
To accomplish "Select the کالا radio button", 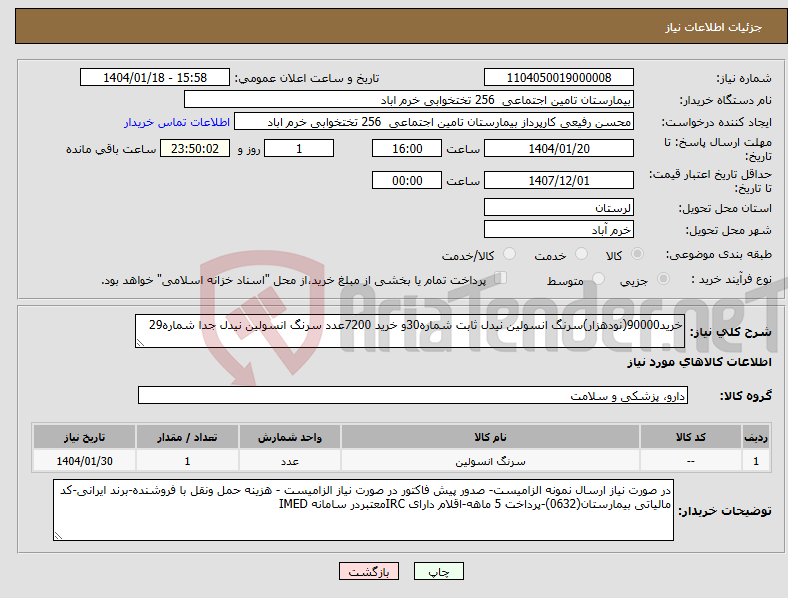I will (x=637, y=254).
